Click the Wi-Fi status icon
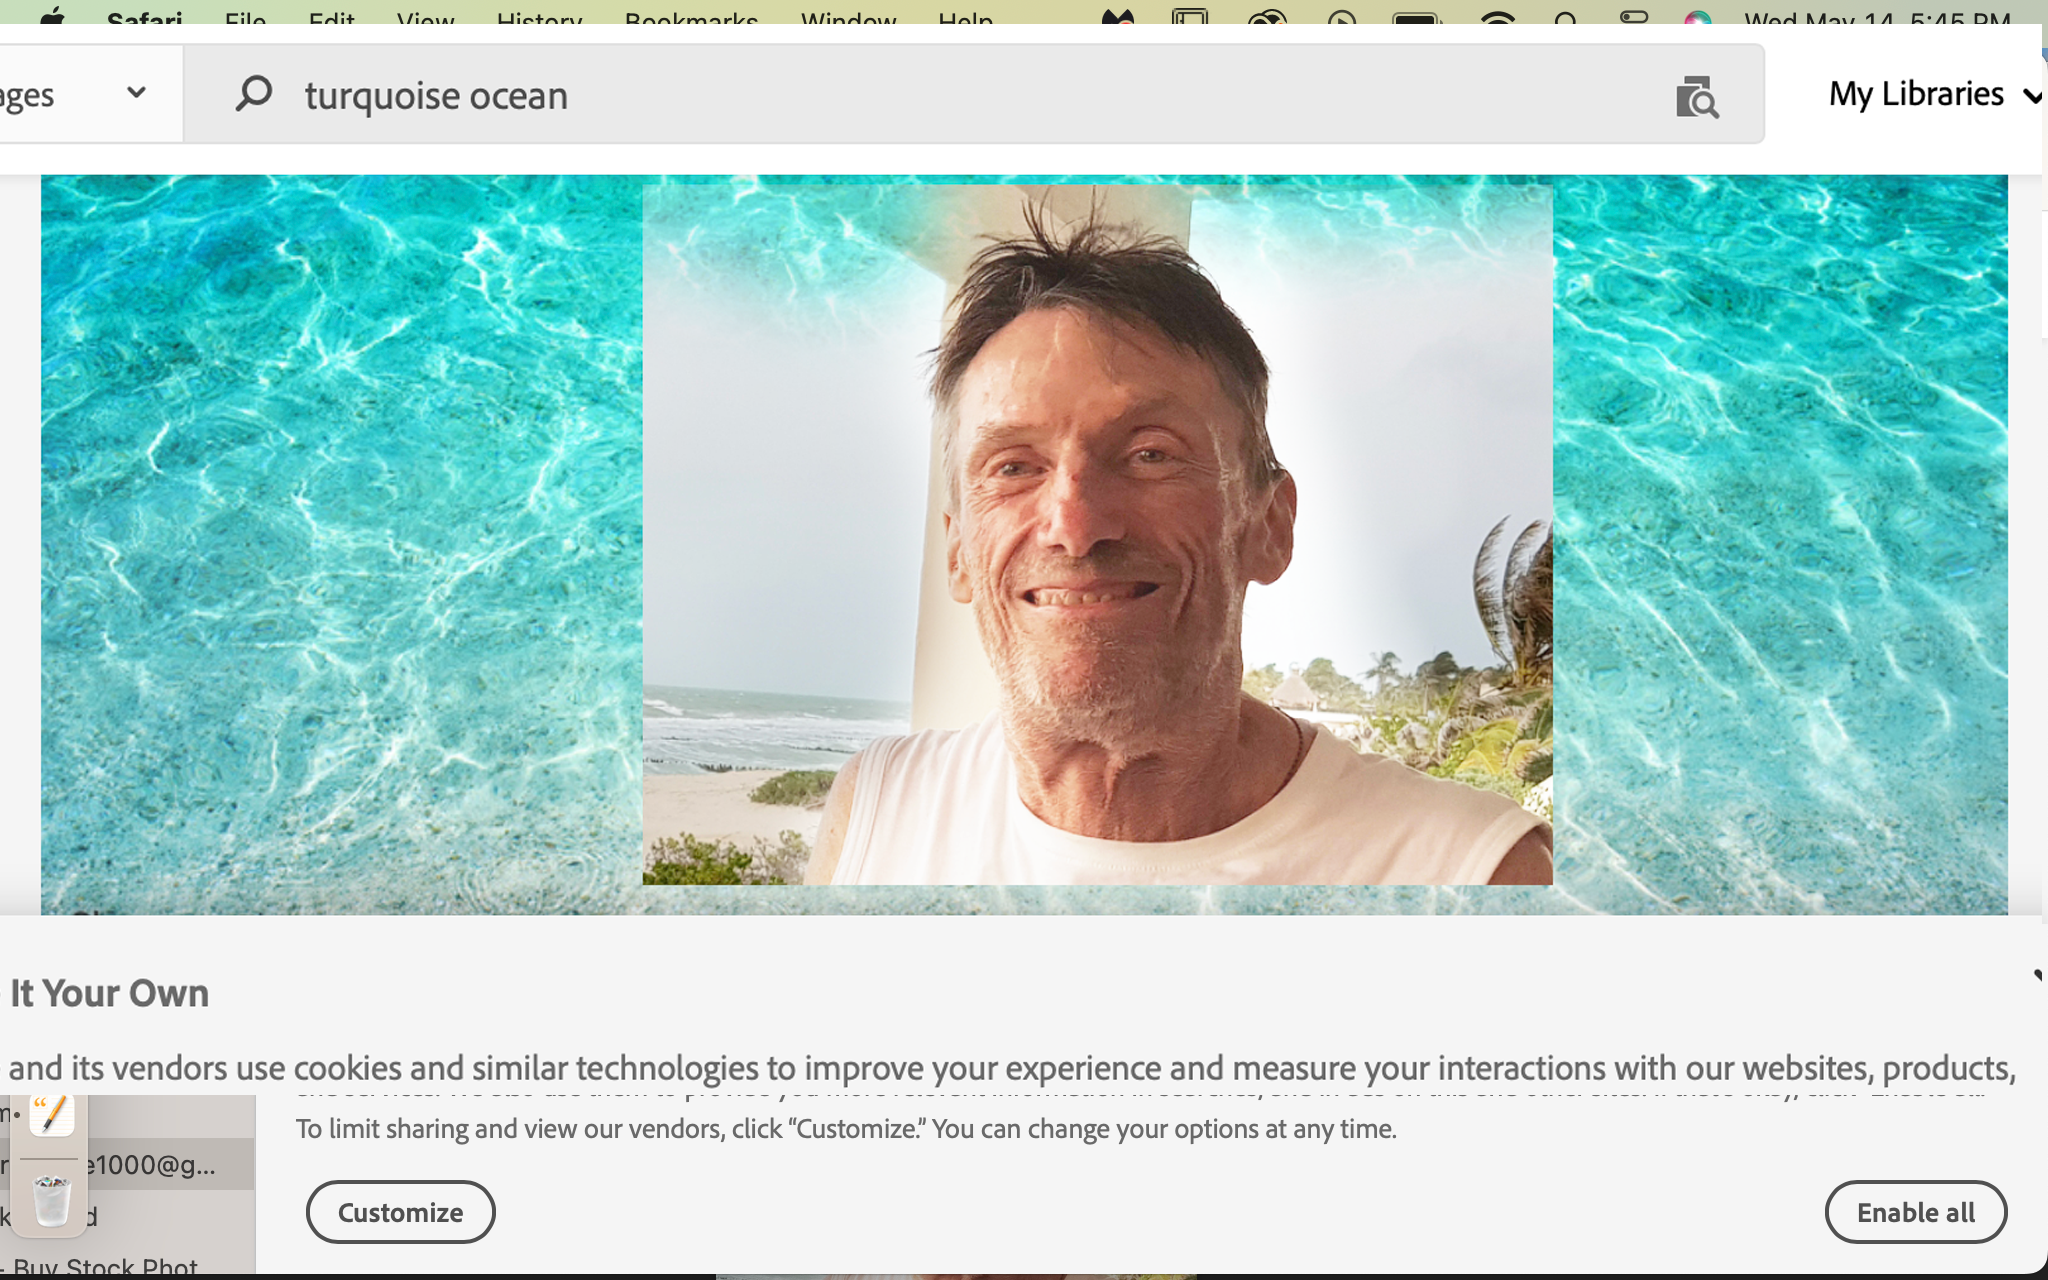 [1497, 19]
